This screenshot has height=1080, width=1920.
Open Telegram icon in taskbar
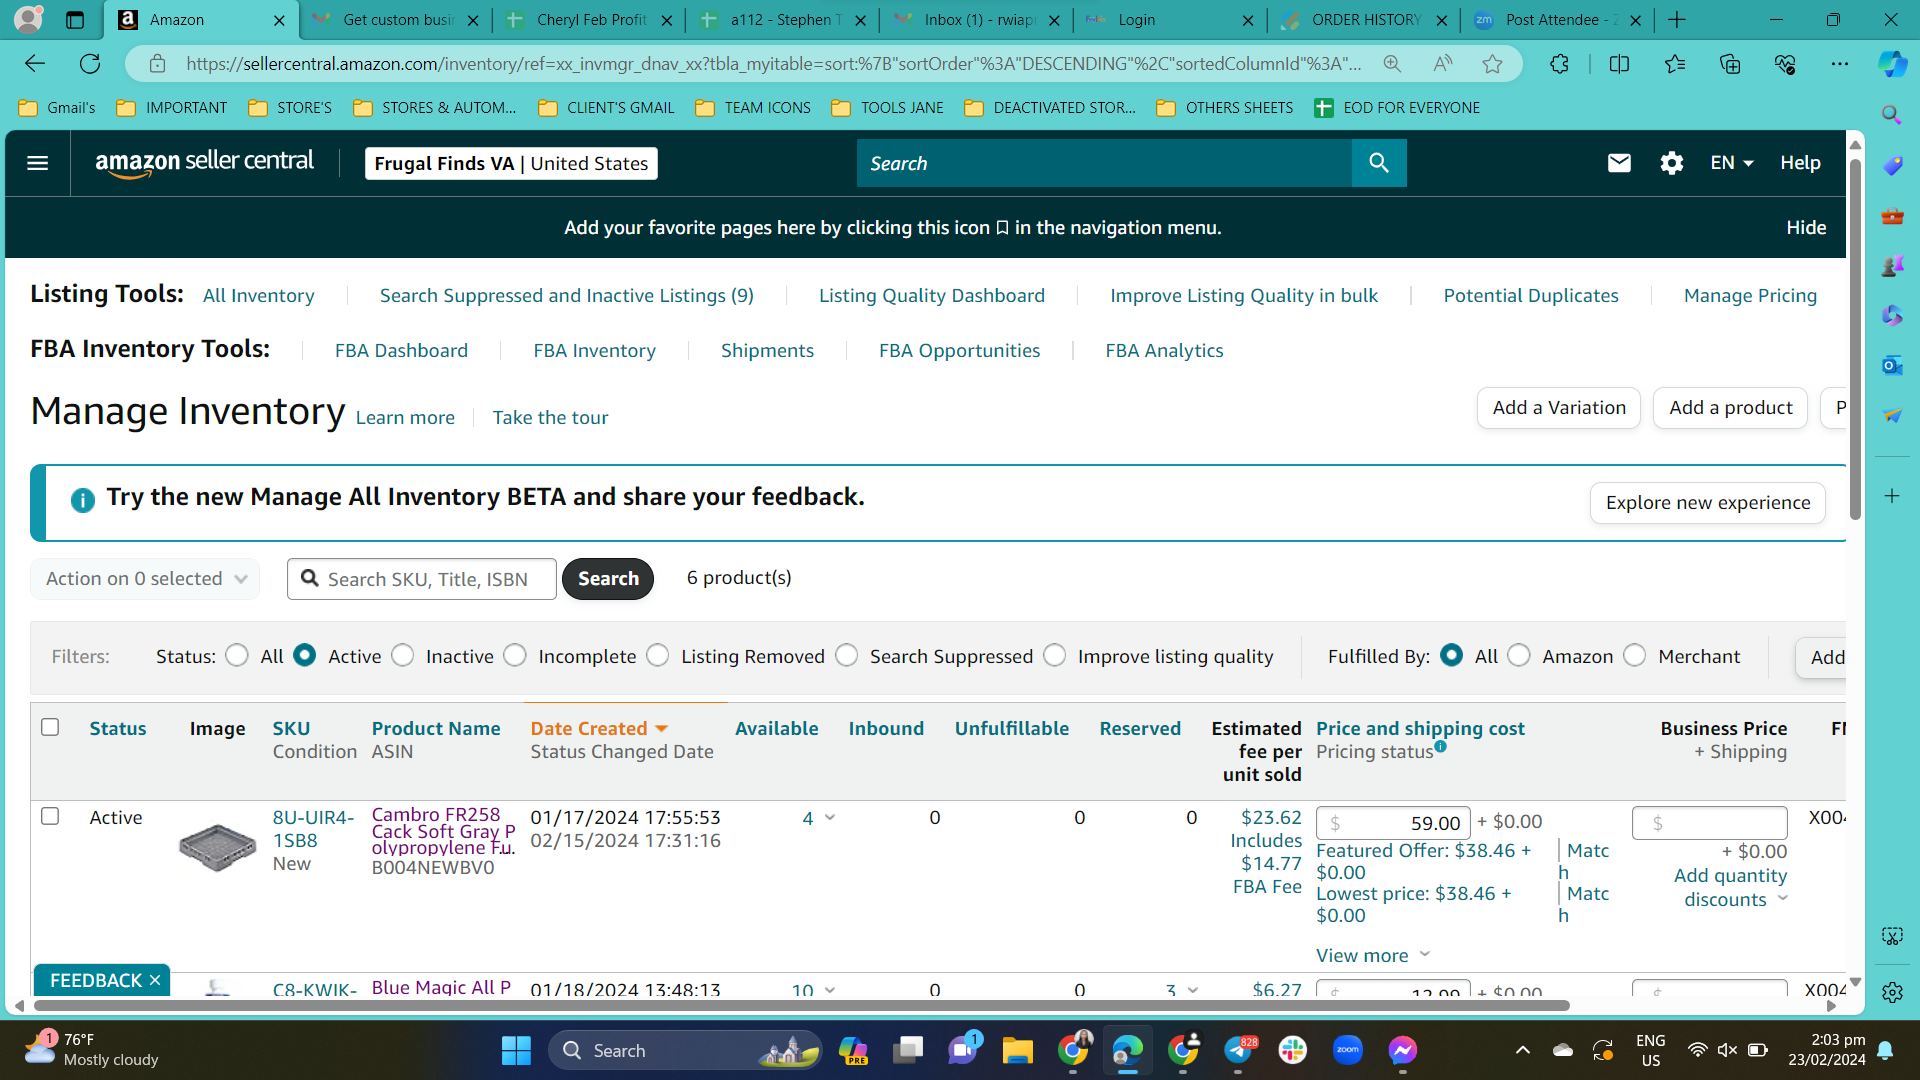point(1238,1050)
